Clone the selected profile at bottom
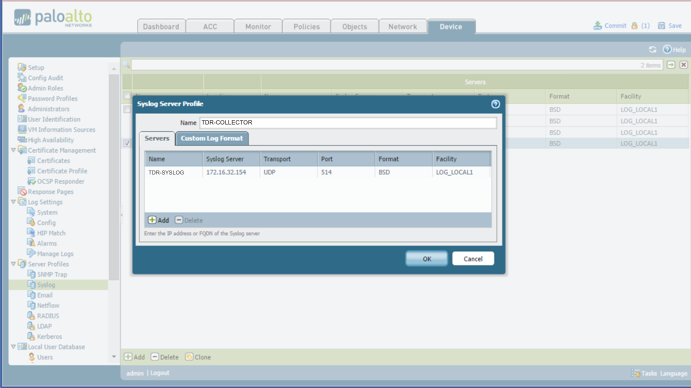This screenshot has height=388, width=691. (x=198, y=357)
